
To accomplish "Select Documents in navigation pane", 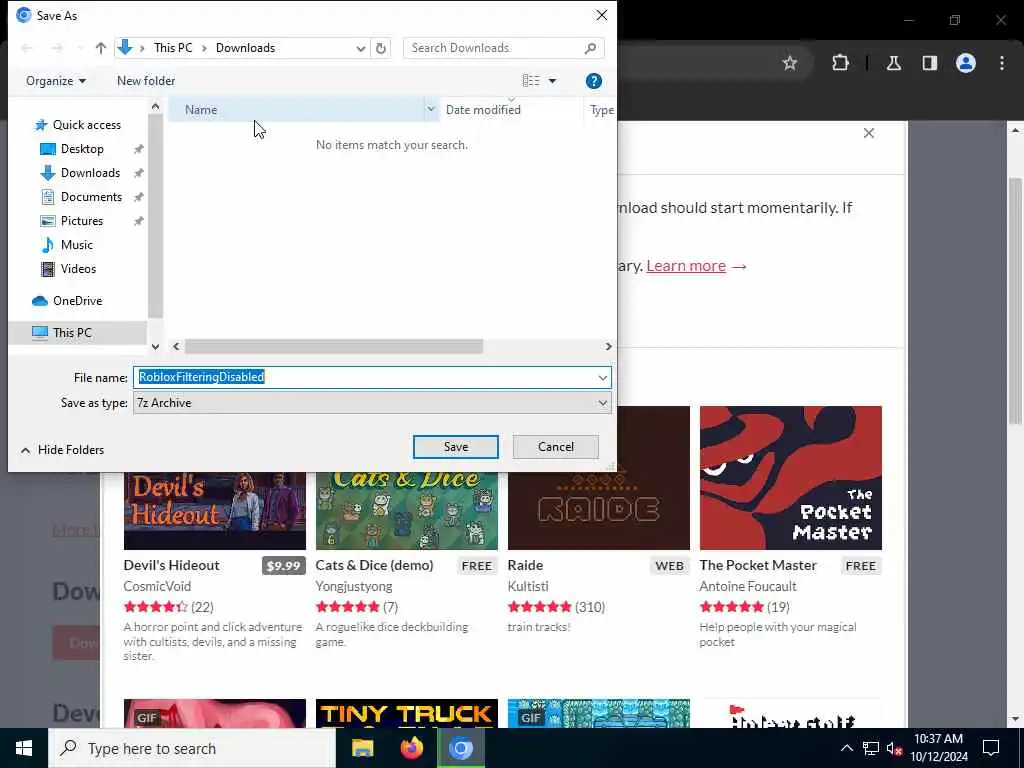I will coord(91,197).
